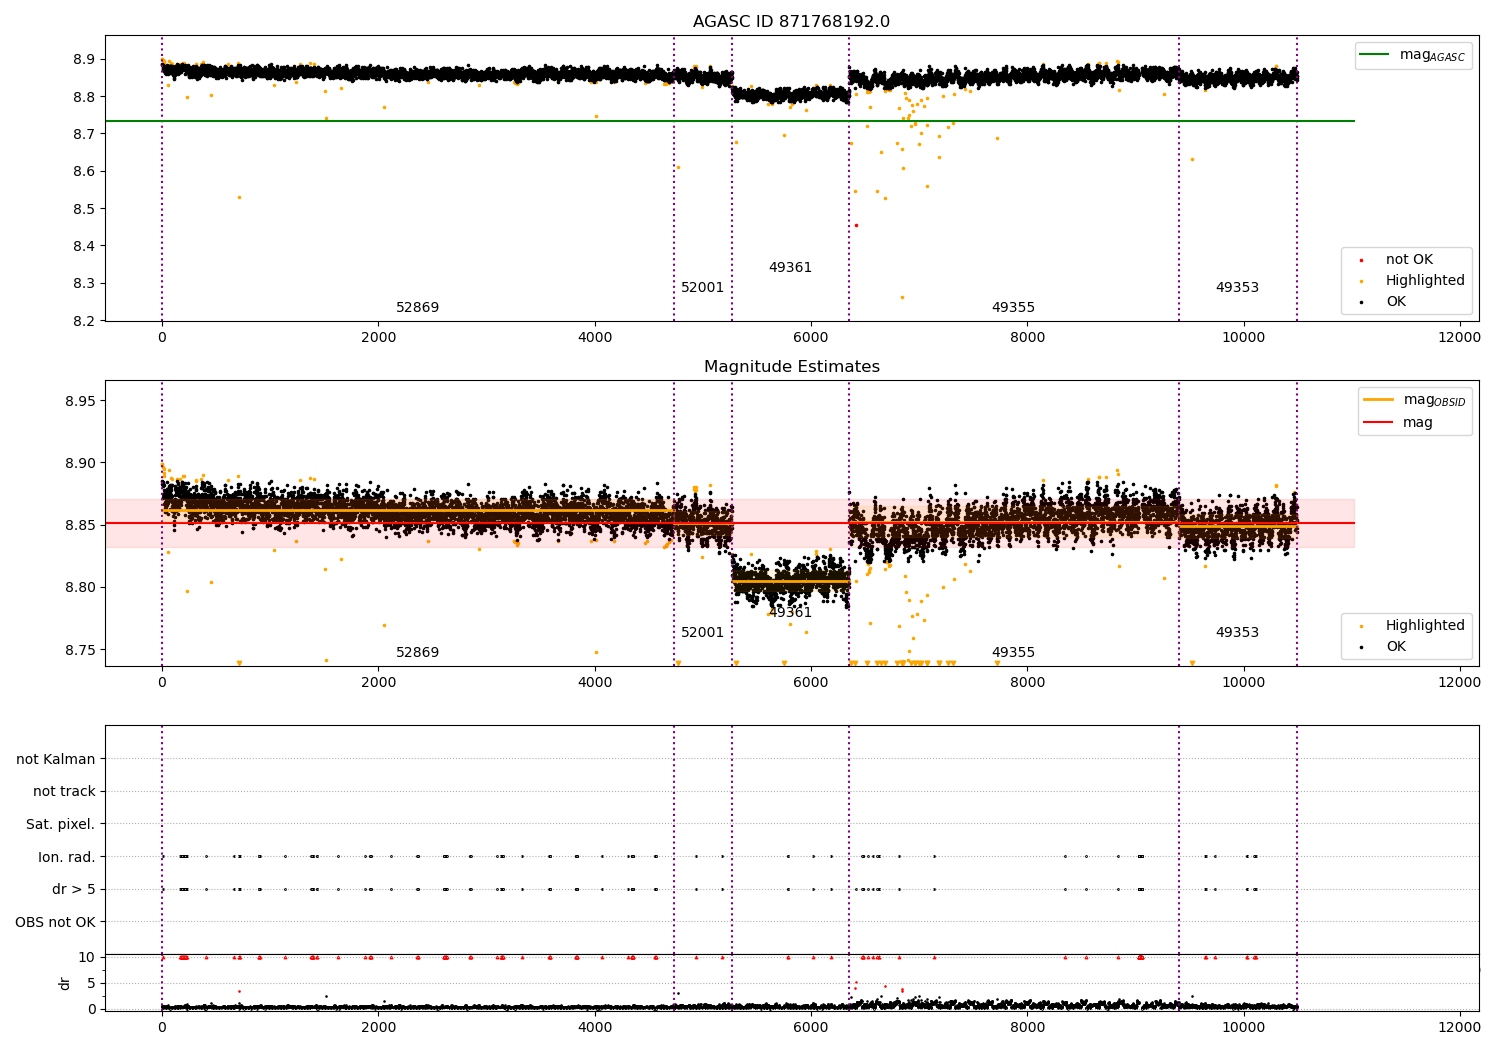Screen dimensions: 1500x1050
Task: Select obsid label 49353 in Magnitude Estimates plot
Action: 1237,633
